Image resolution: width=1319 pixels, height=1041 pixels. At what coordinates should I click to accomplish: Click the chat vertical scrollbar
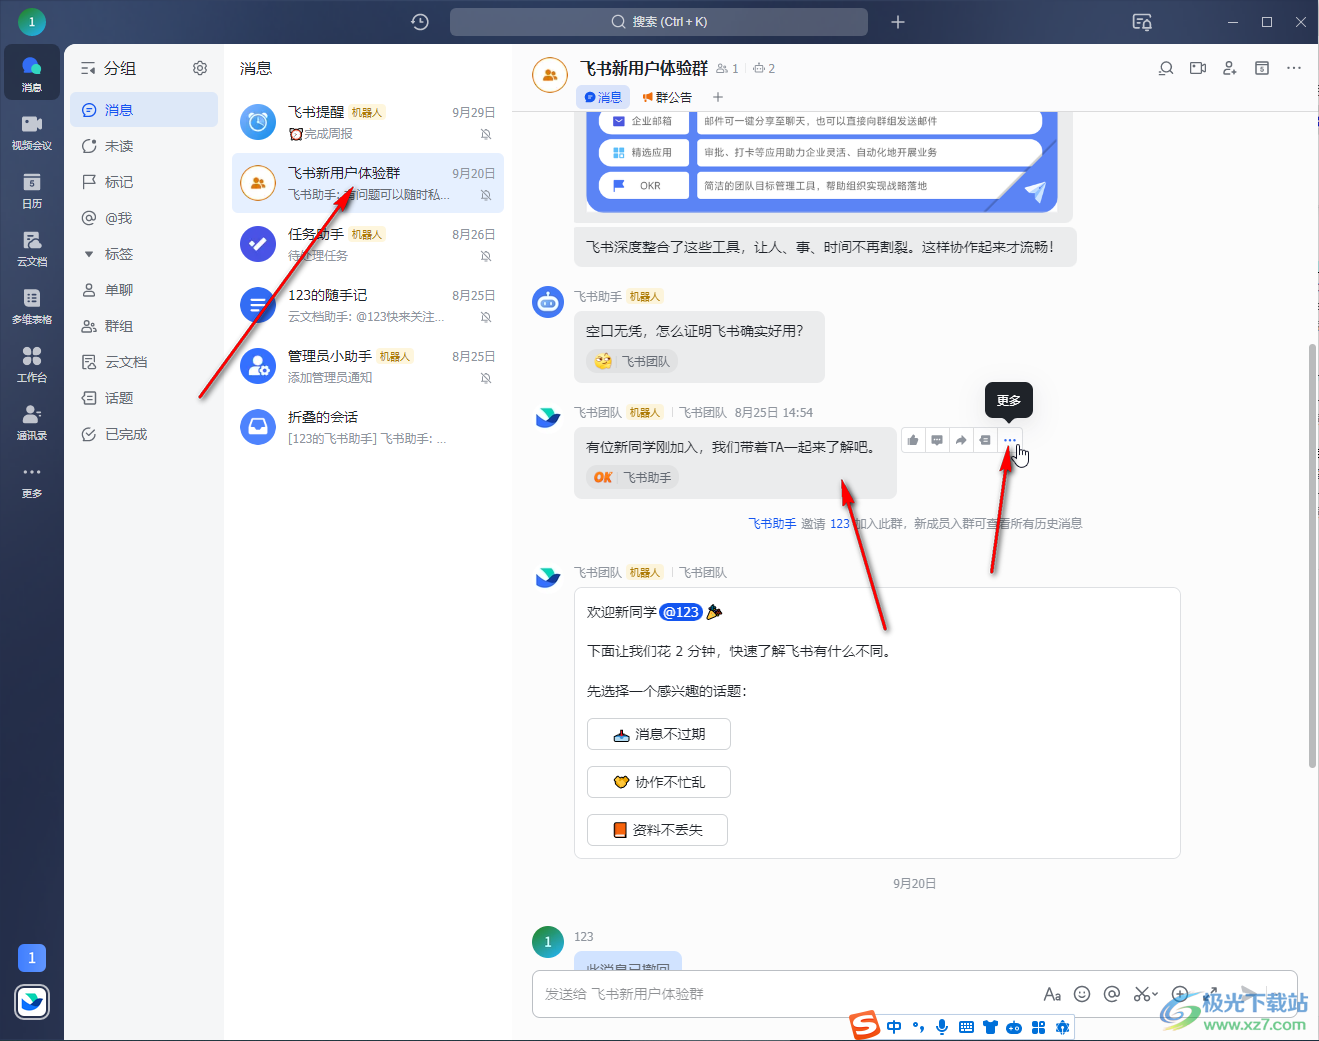coord(1312,555)
